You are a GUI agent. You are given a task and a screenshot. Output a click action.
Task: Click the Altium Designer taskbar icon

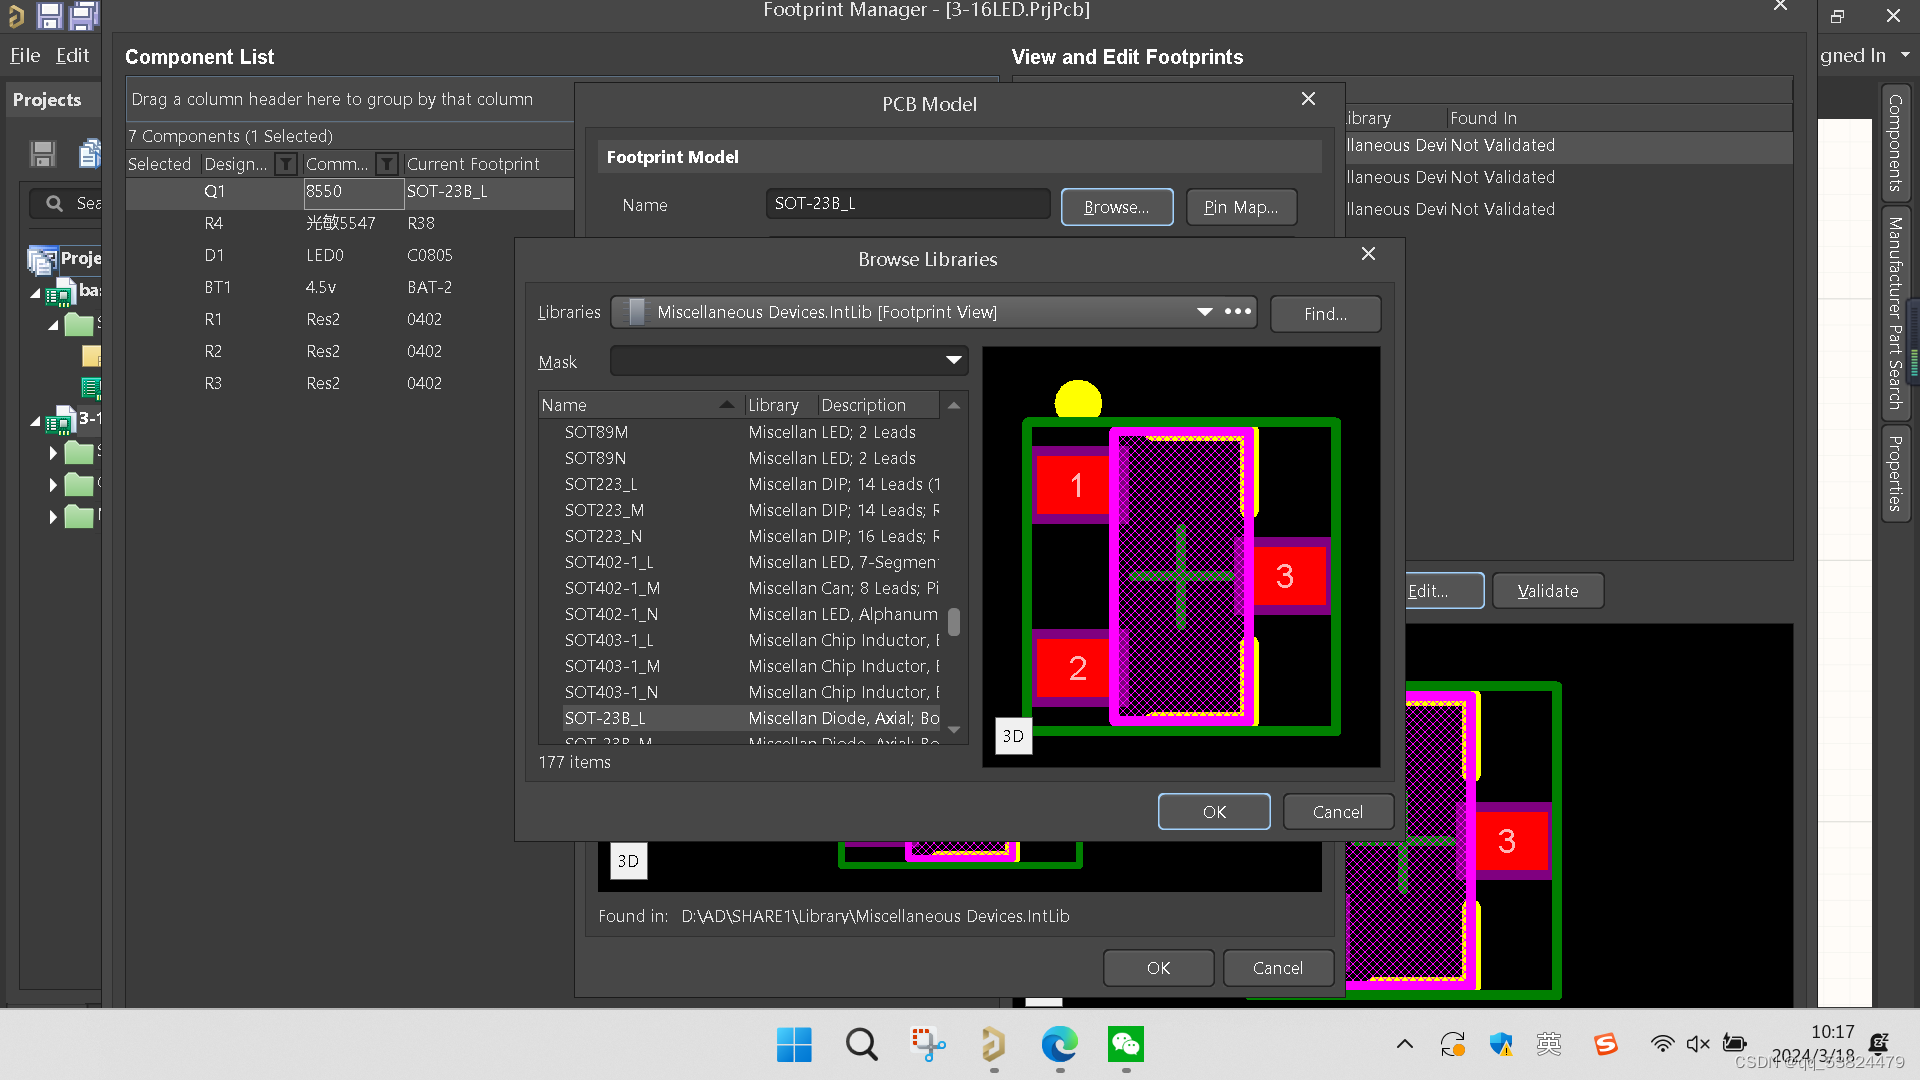pos(993,1045)
